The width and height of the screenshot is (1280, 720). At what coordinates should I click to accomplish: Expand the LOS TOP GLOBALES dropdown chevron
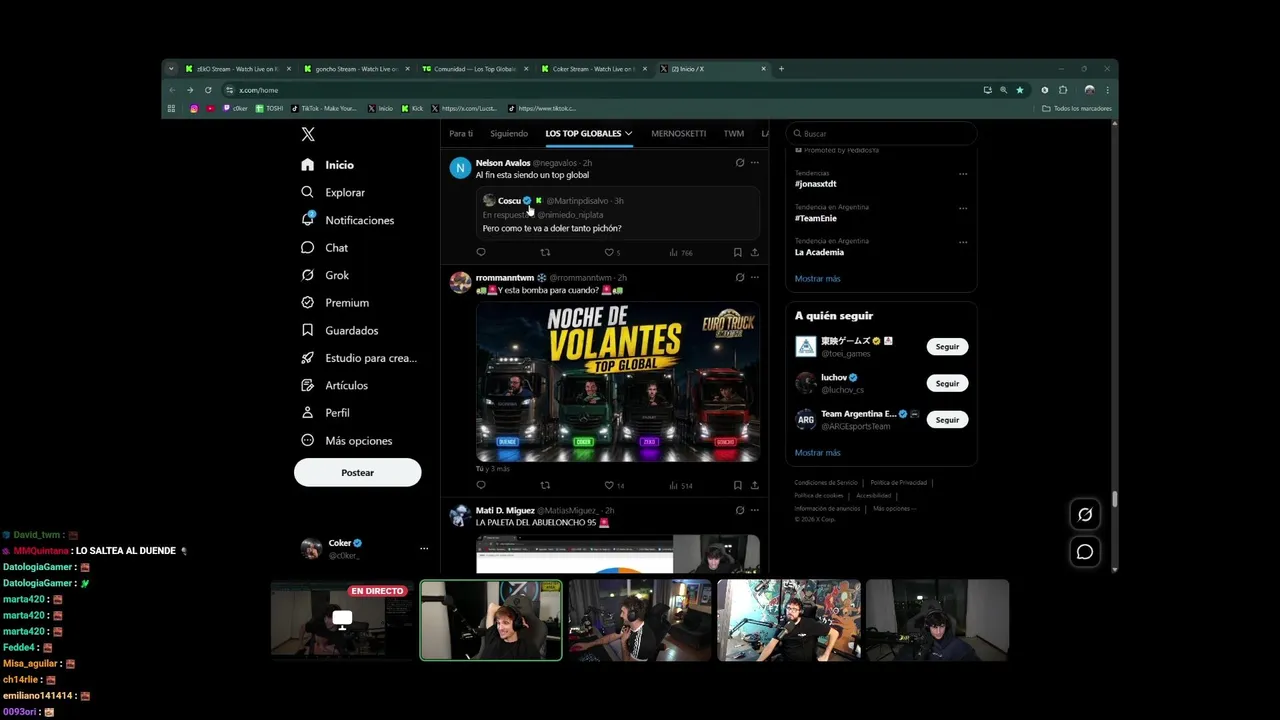(x=628, y=133)
